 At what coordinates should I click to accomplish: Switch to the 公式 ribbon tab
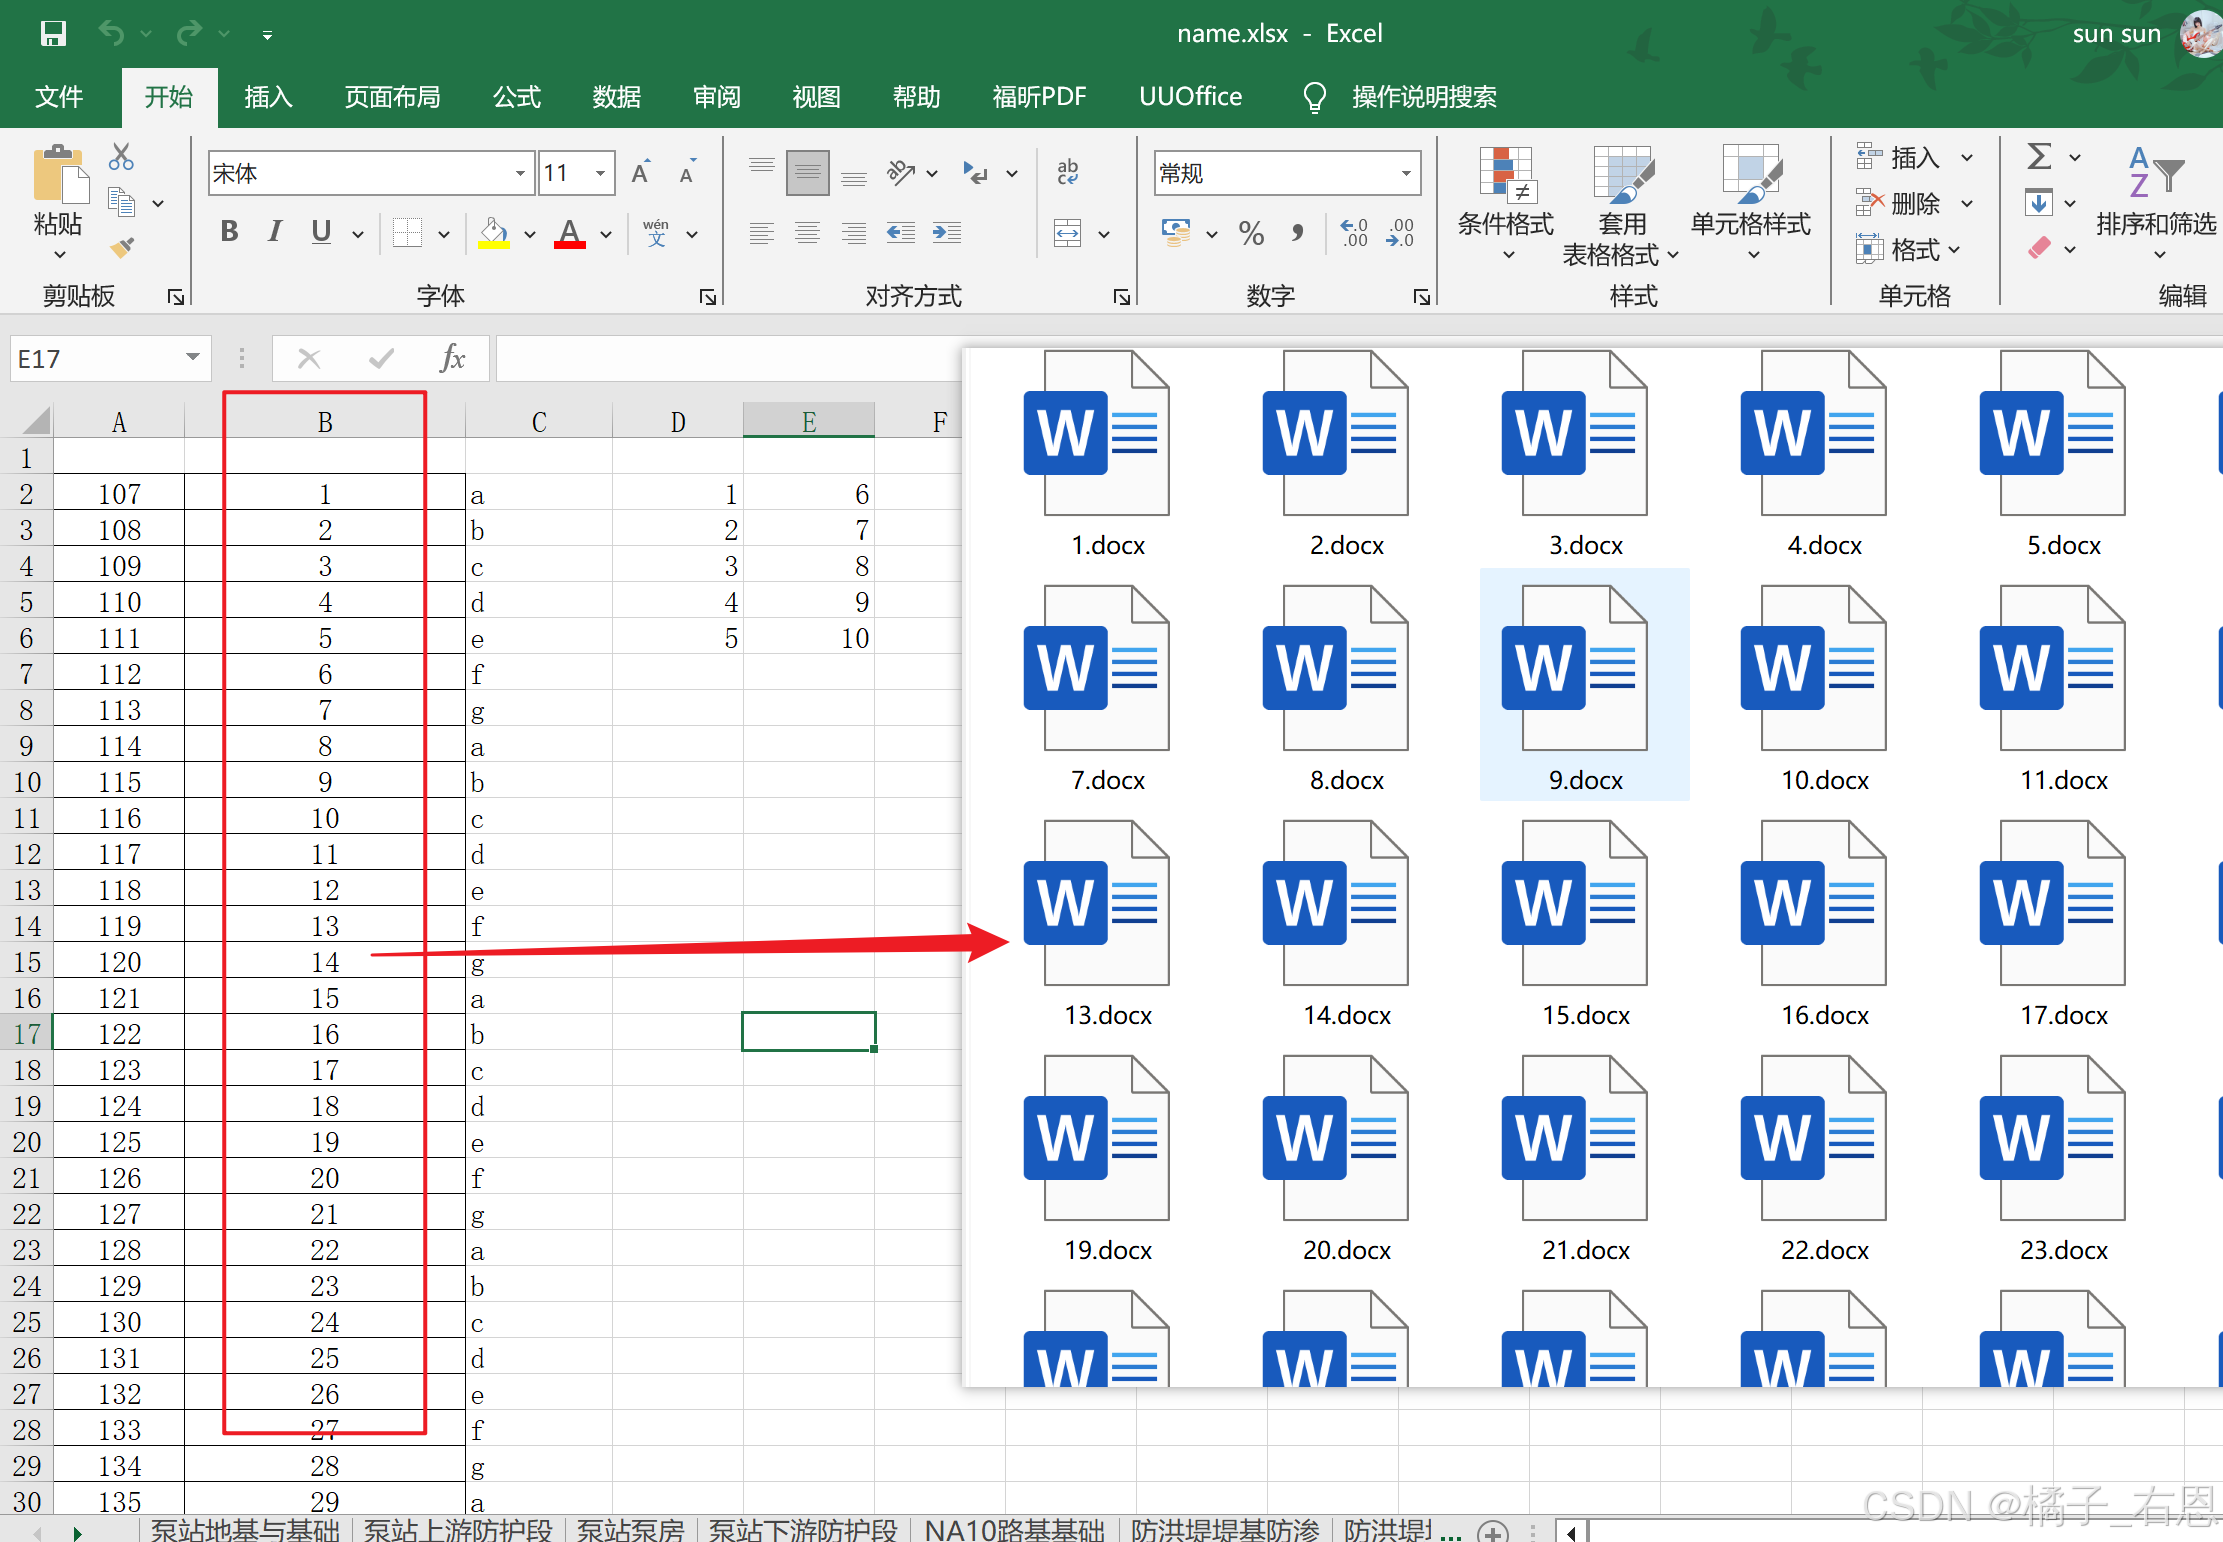coord(517,97)
